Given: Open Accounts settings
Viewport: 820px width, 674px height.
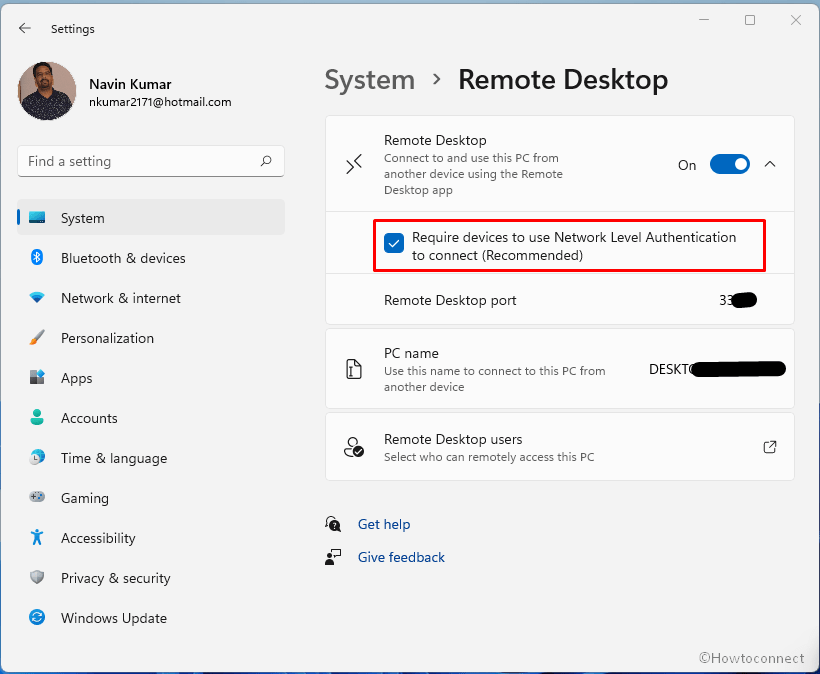Looking at the screenshot, I should [x=151, y=418].
